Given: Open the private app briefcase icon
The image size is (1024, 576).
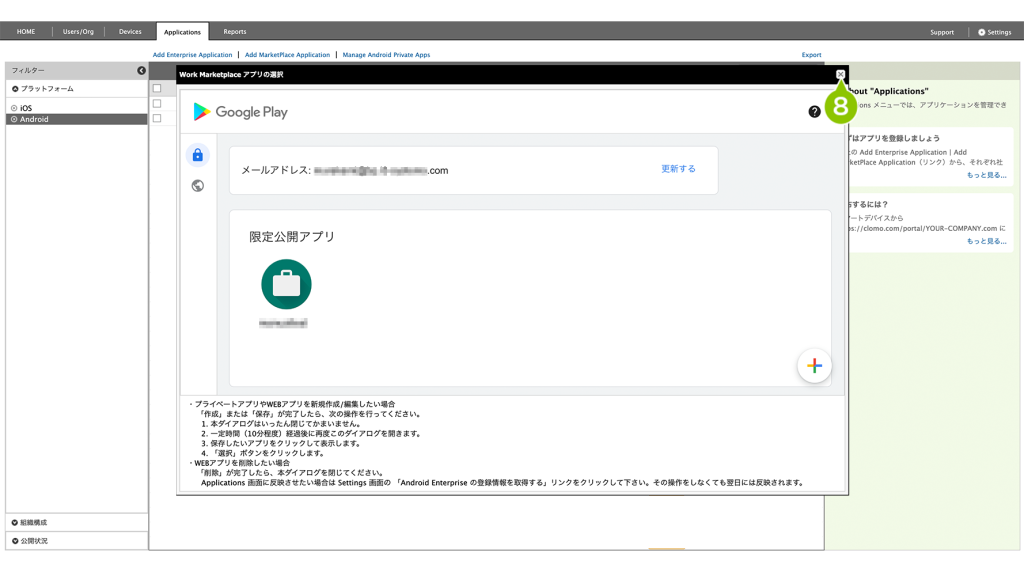Looking at the screenshot, I should pyautogui.click(x=286, y=284).
